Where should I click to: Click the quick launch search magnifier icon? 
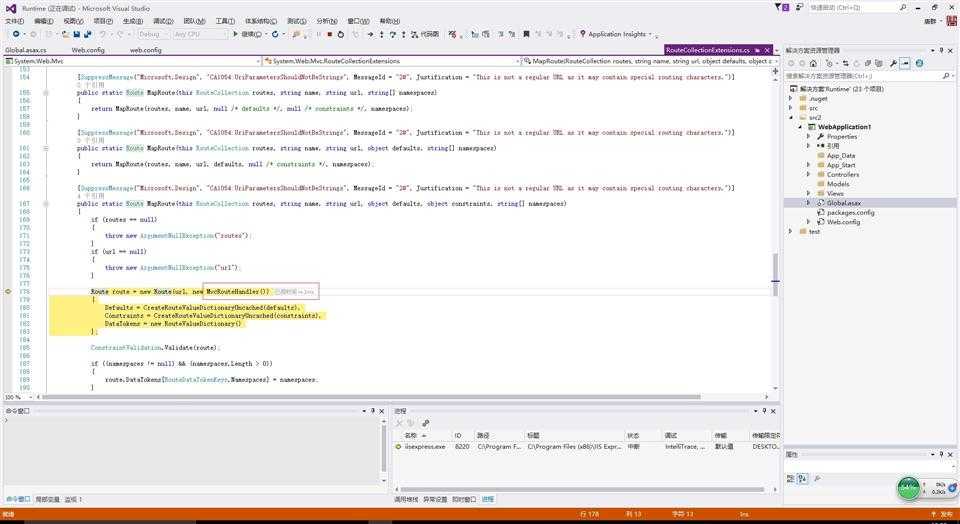pyautogui.click(x=903, y=7)
